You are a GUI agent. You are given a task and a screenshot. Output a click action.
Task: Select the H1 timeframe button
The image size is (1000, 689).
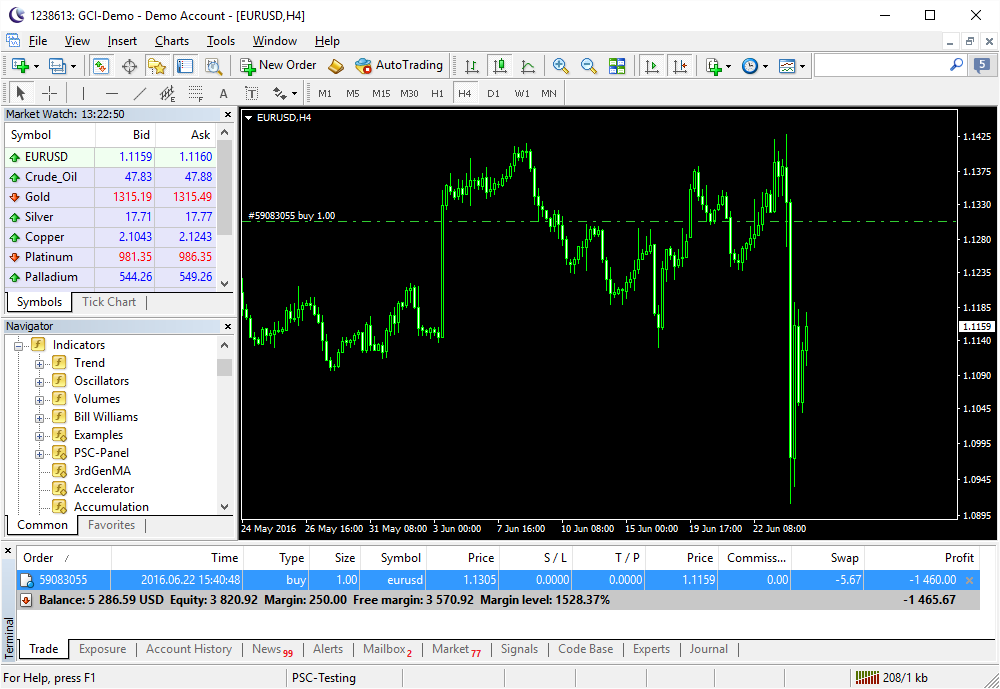coord(437,93)
